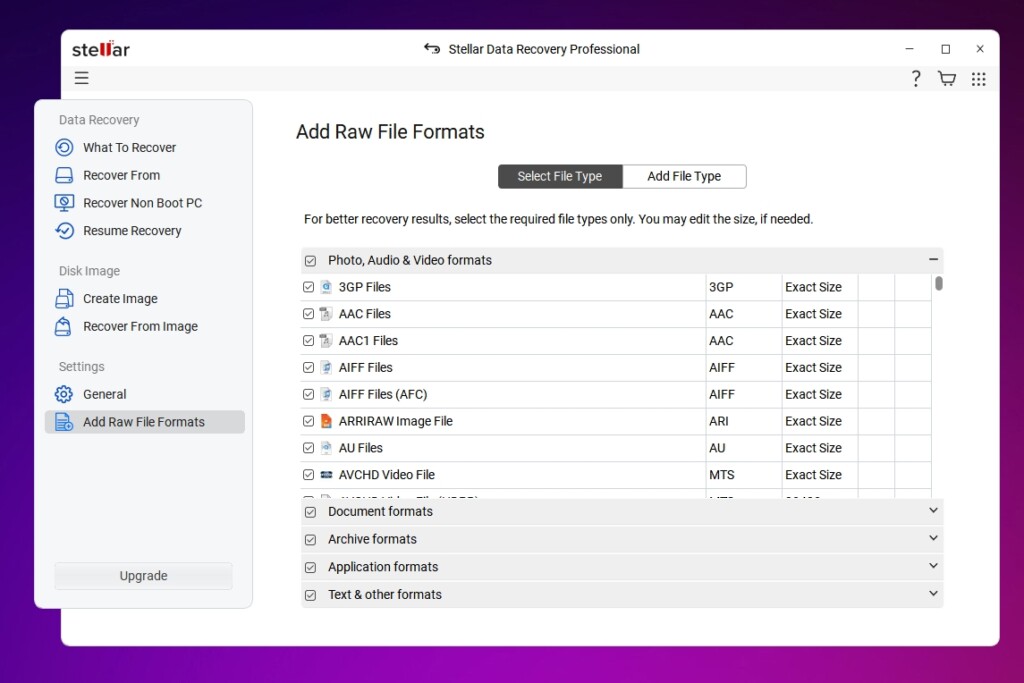
Task: Click the AU extension cell
Action: (743, 448)
